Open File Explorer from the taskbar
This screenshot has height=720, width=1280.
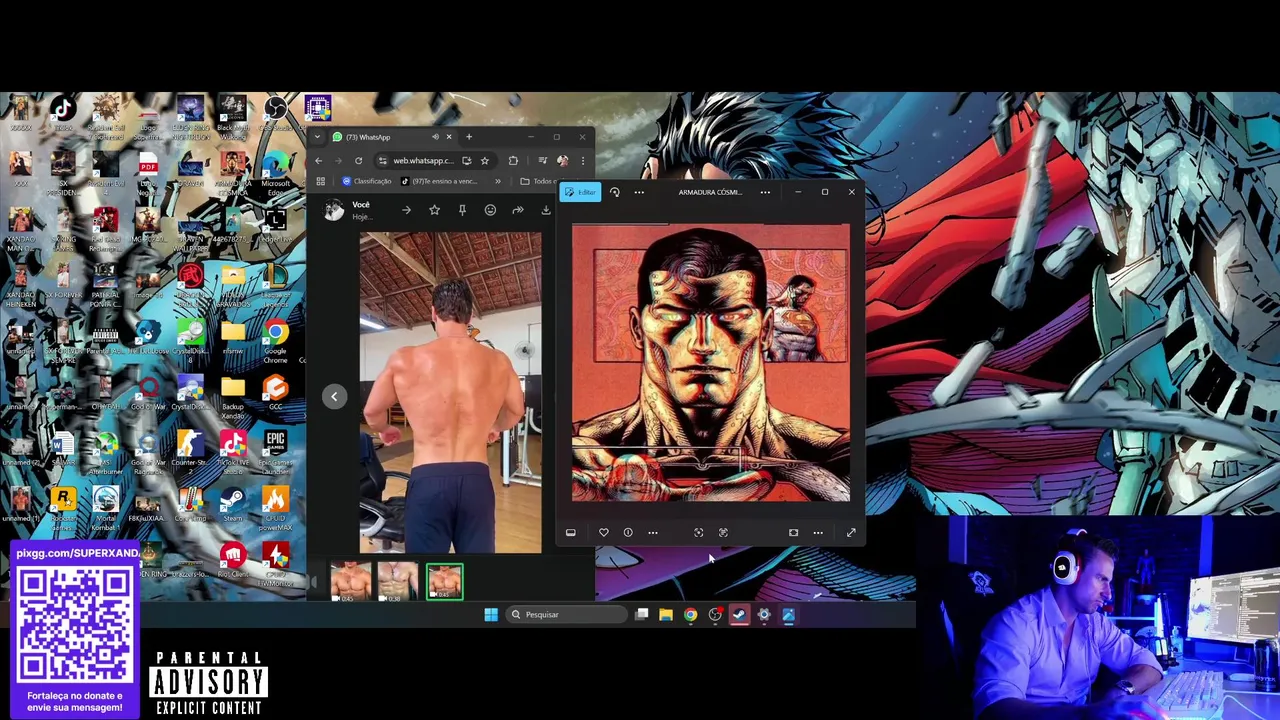coord(666,615)
